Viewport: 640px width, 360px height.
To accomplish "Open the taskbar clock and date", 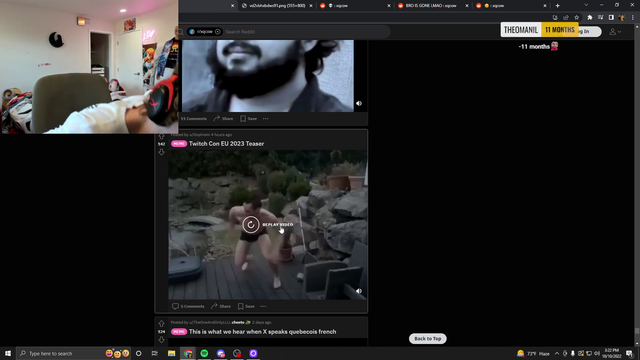I will (611, 353).
